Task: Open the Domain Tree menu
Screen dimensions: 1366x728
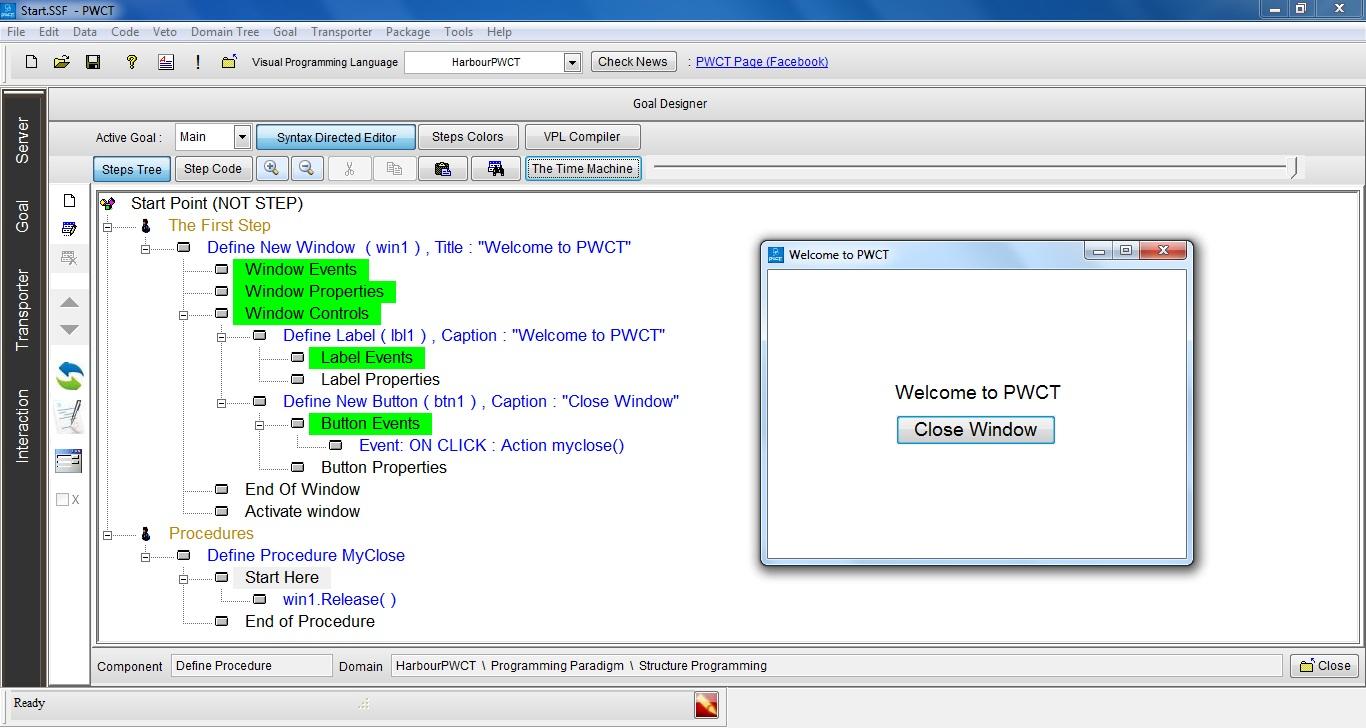Action: point(225,32)
